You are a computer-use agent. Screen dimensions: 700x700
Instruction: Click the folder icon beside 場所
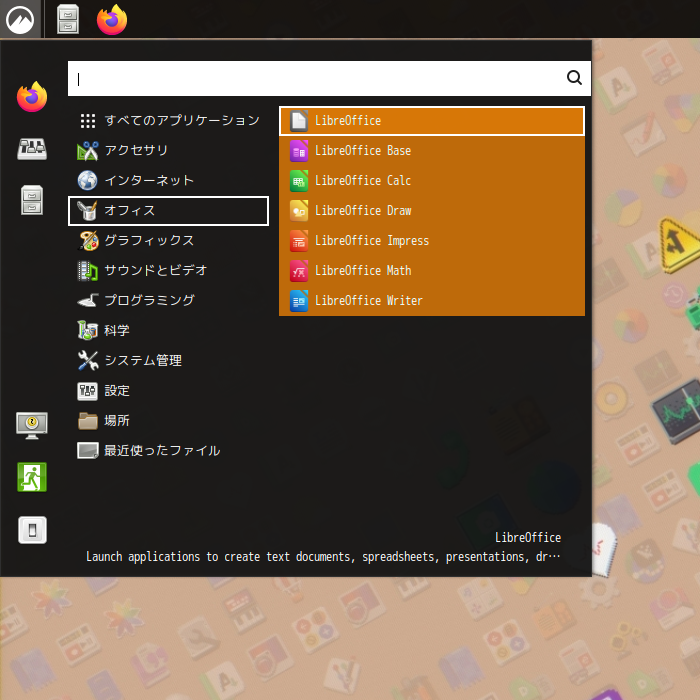tap(88, 421)
